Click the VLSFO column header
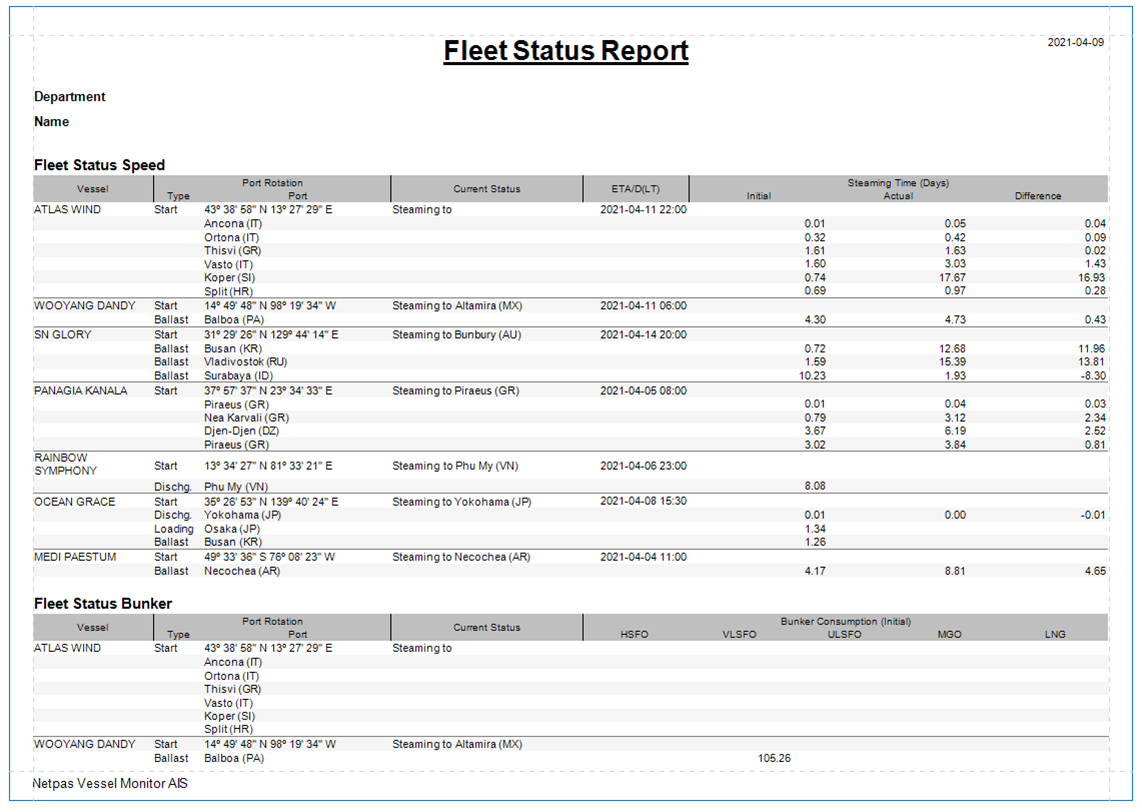 point(739,634)
